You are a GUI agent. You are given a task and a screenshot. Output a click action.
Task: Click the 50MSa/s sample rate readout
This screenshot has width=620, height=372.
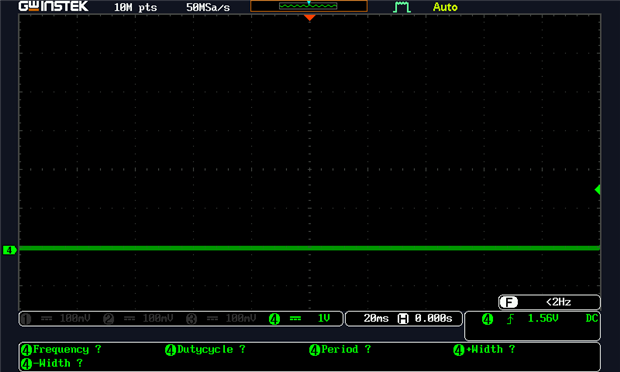point(208,7)
